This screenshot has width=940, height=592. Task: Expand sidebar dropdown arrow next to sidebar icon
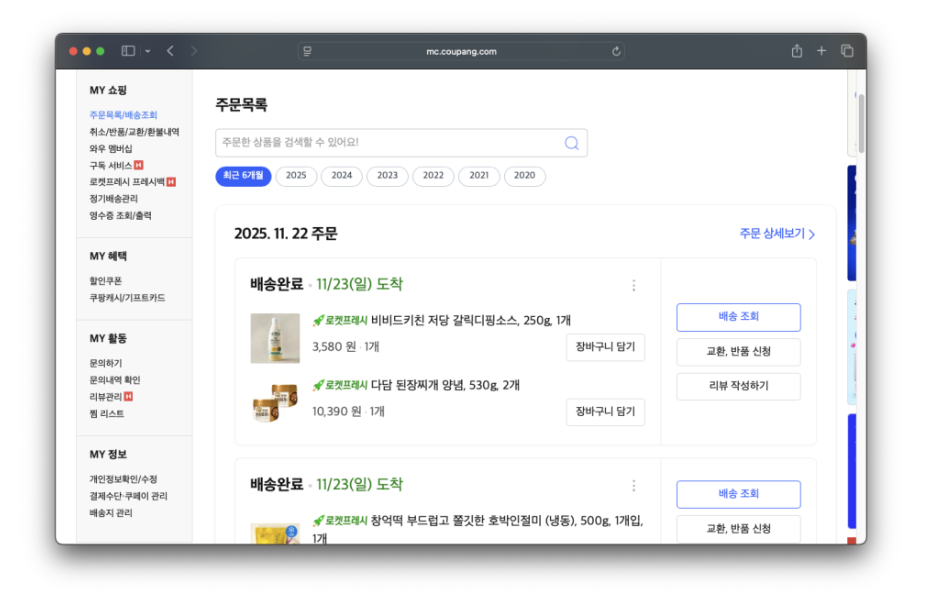(x=148, y=51)
